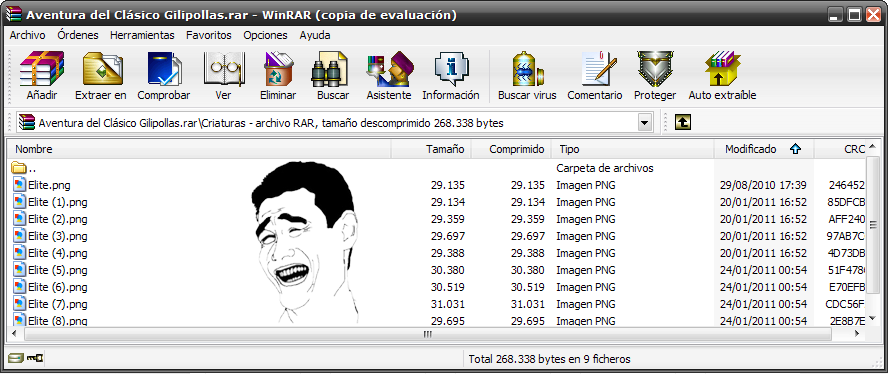
Task: Sort by the Modificado column header
Action: [763, 150]
